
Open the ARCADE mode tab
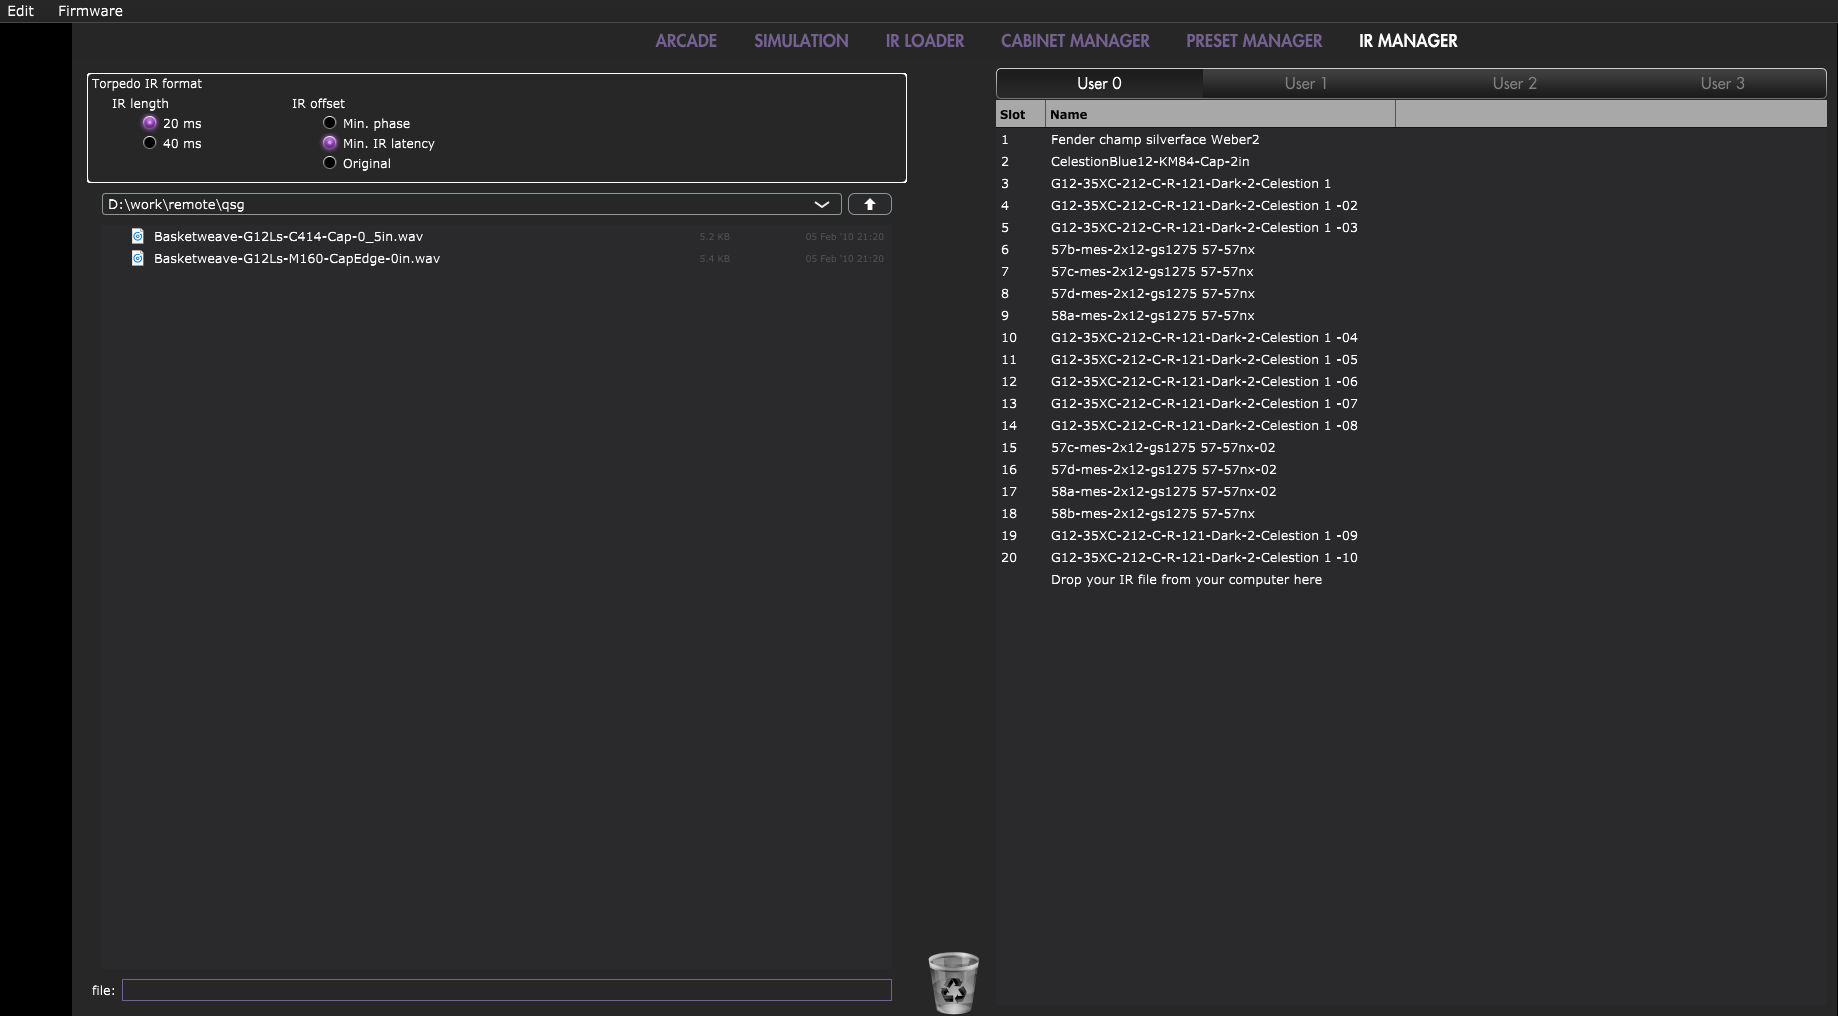[x=686, y=41]
